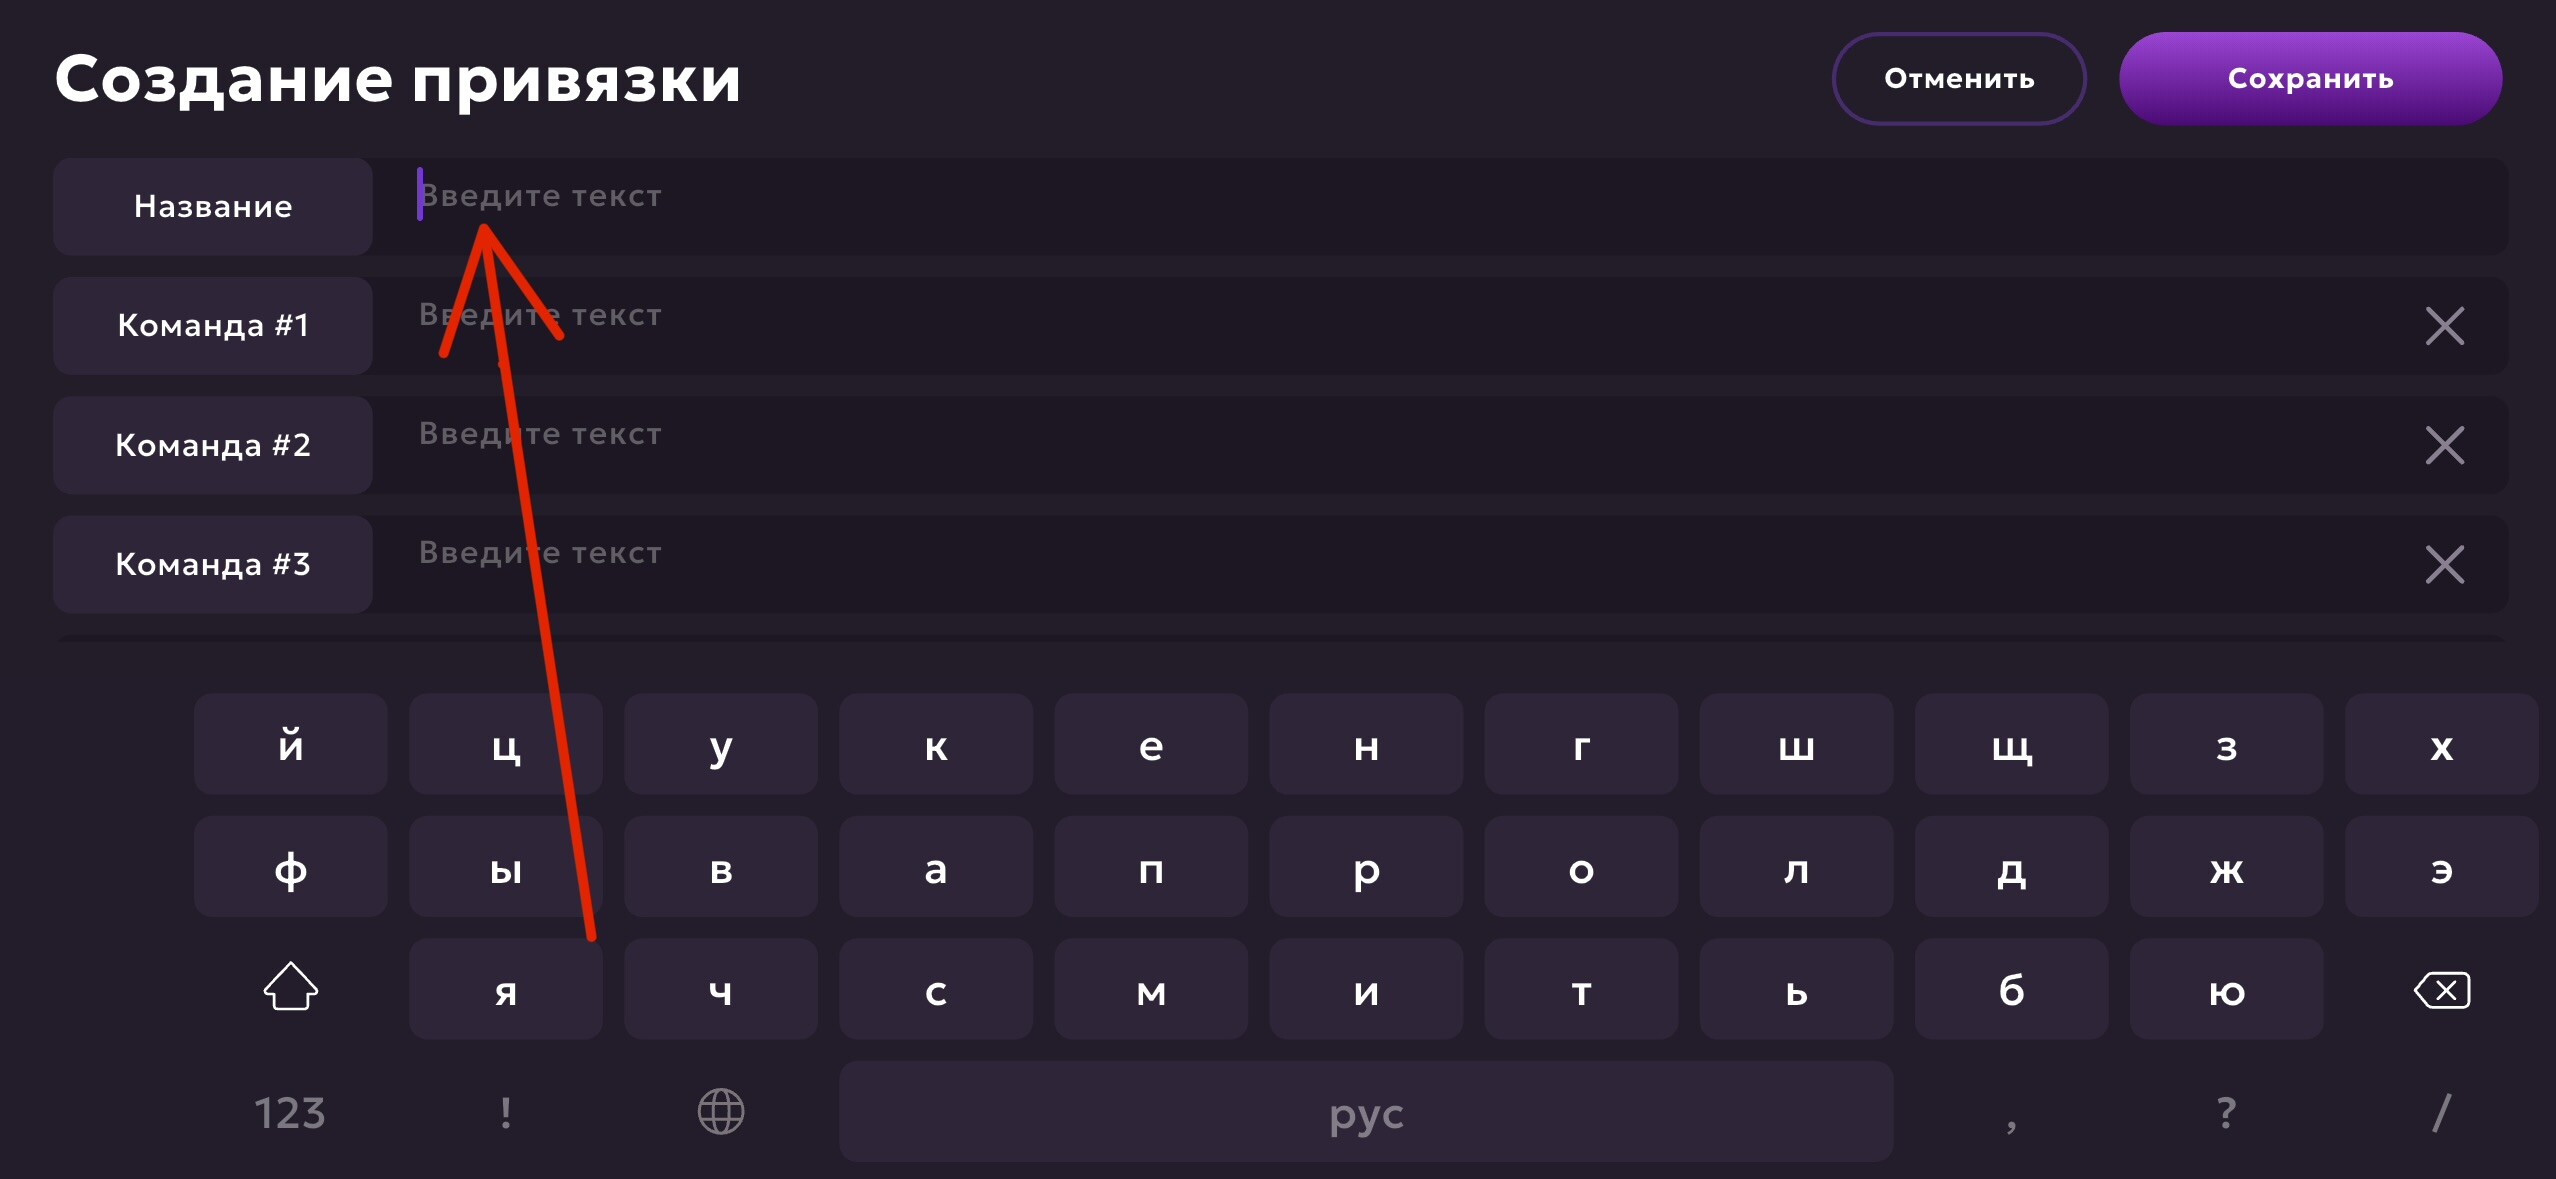Switch keyboard to 123 numeric layout
Viewport: 2556px width, 1179px height.
[290, 1112]
